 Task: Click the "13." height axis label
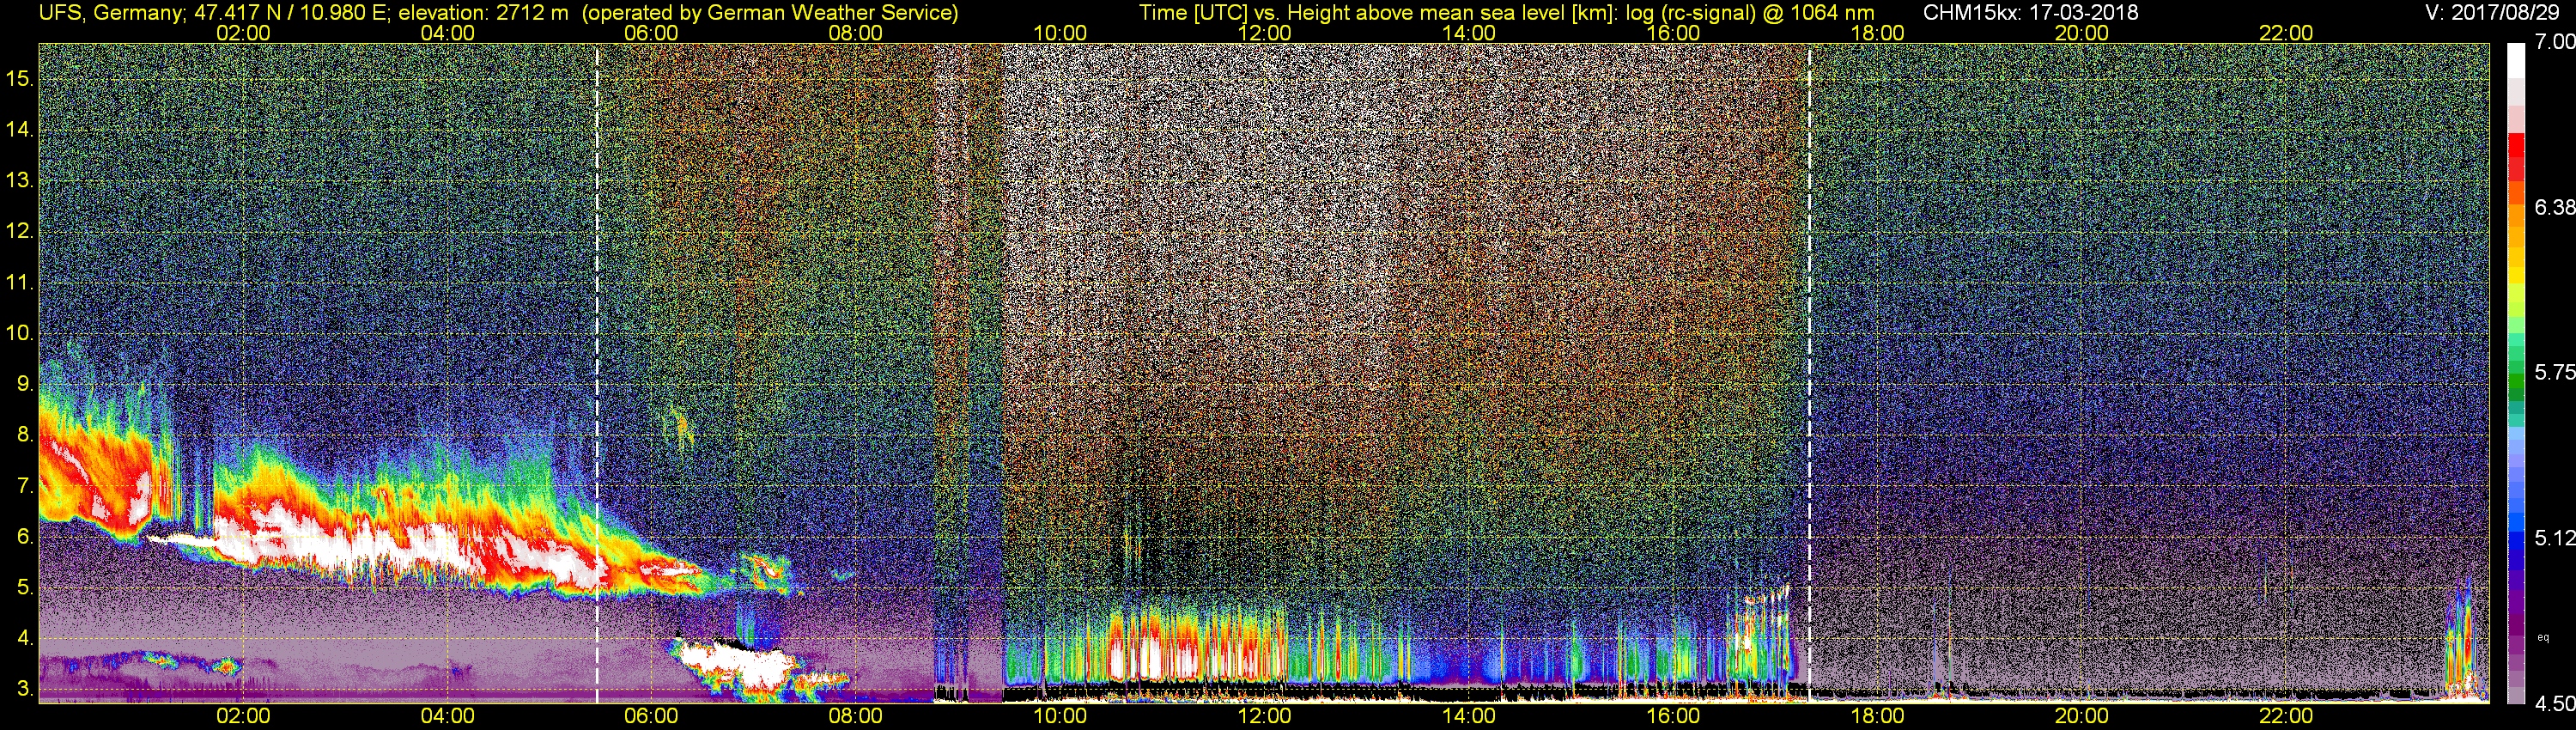[x=20, y=180]
